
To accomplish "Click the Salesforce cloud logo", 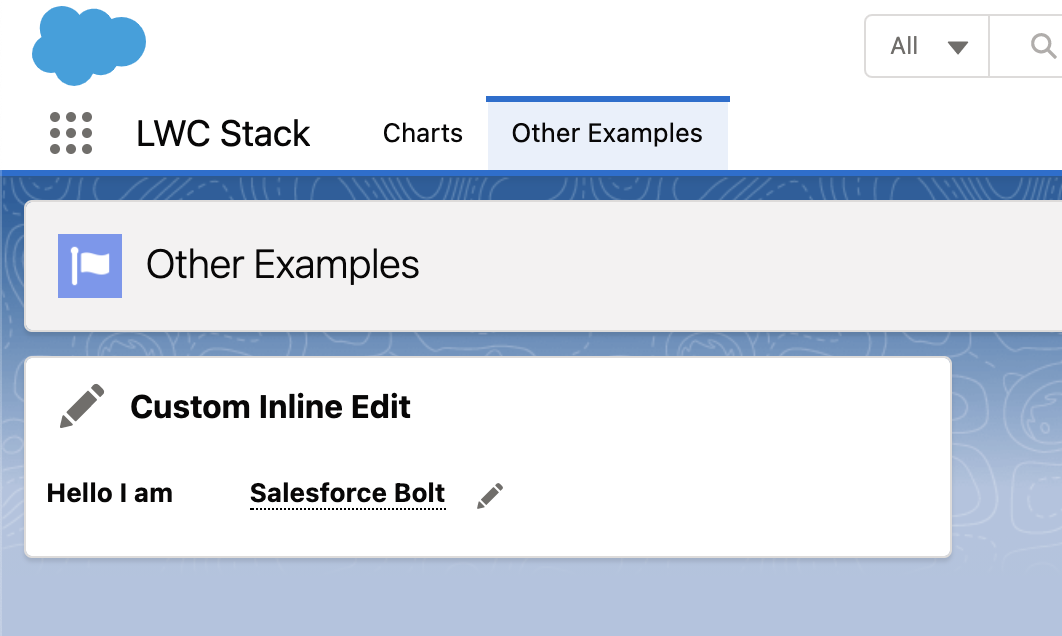I will pos(89,45).
